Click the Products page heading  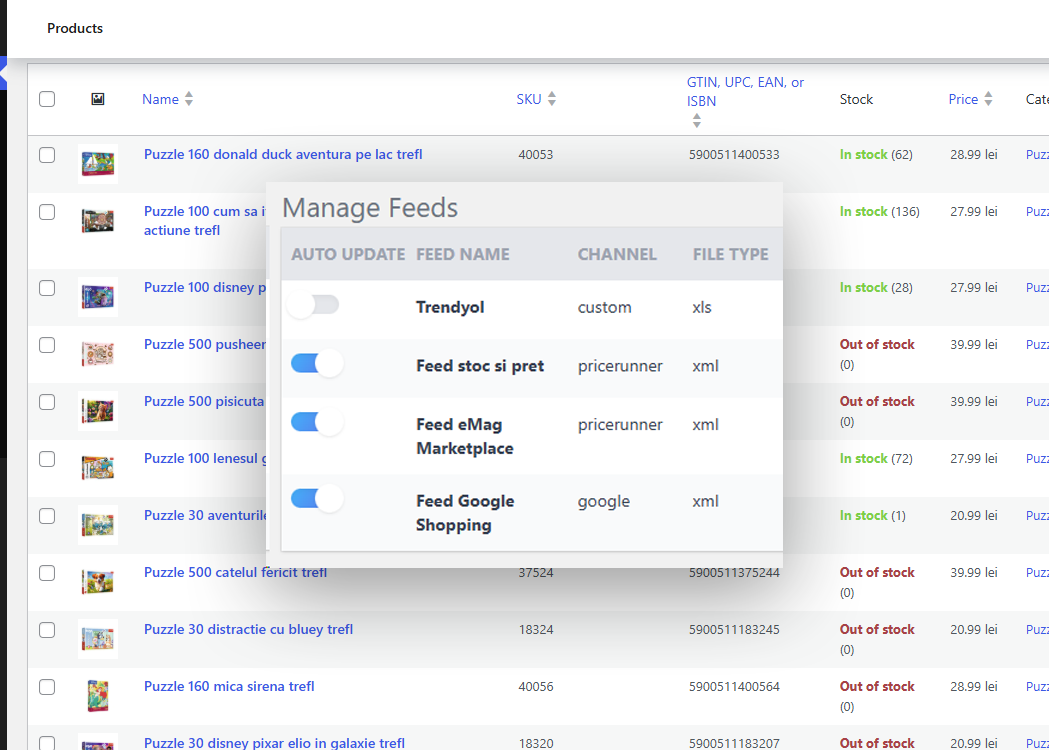tap(75, 28)
